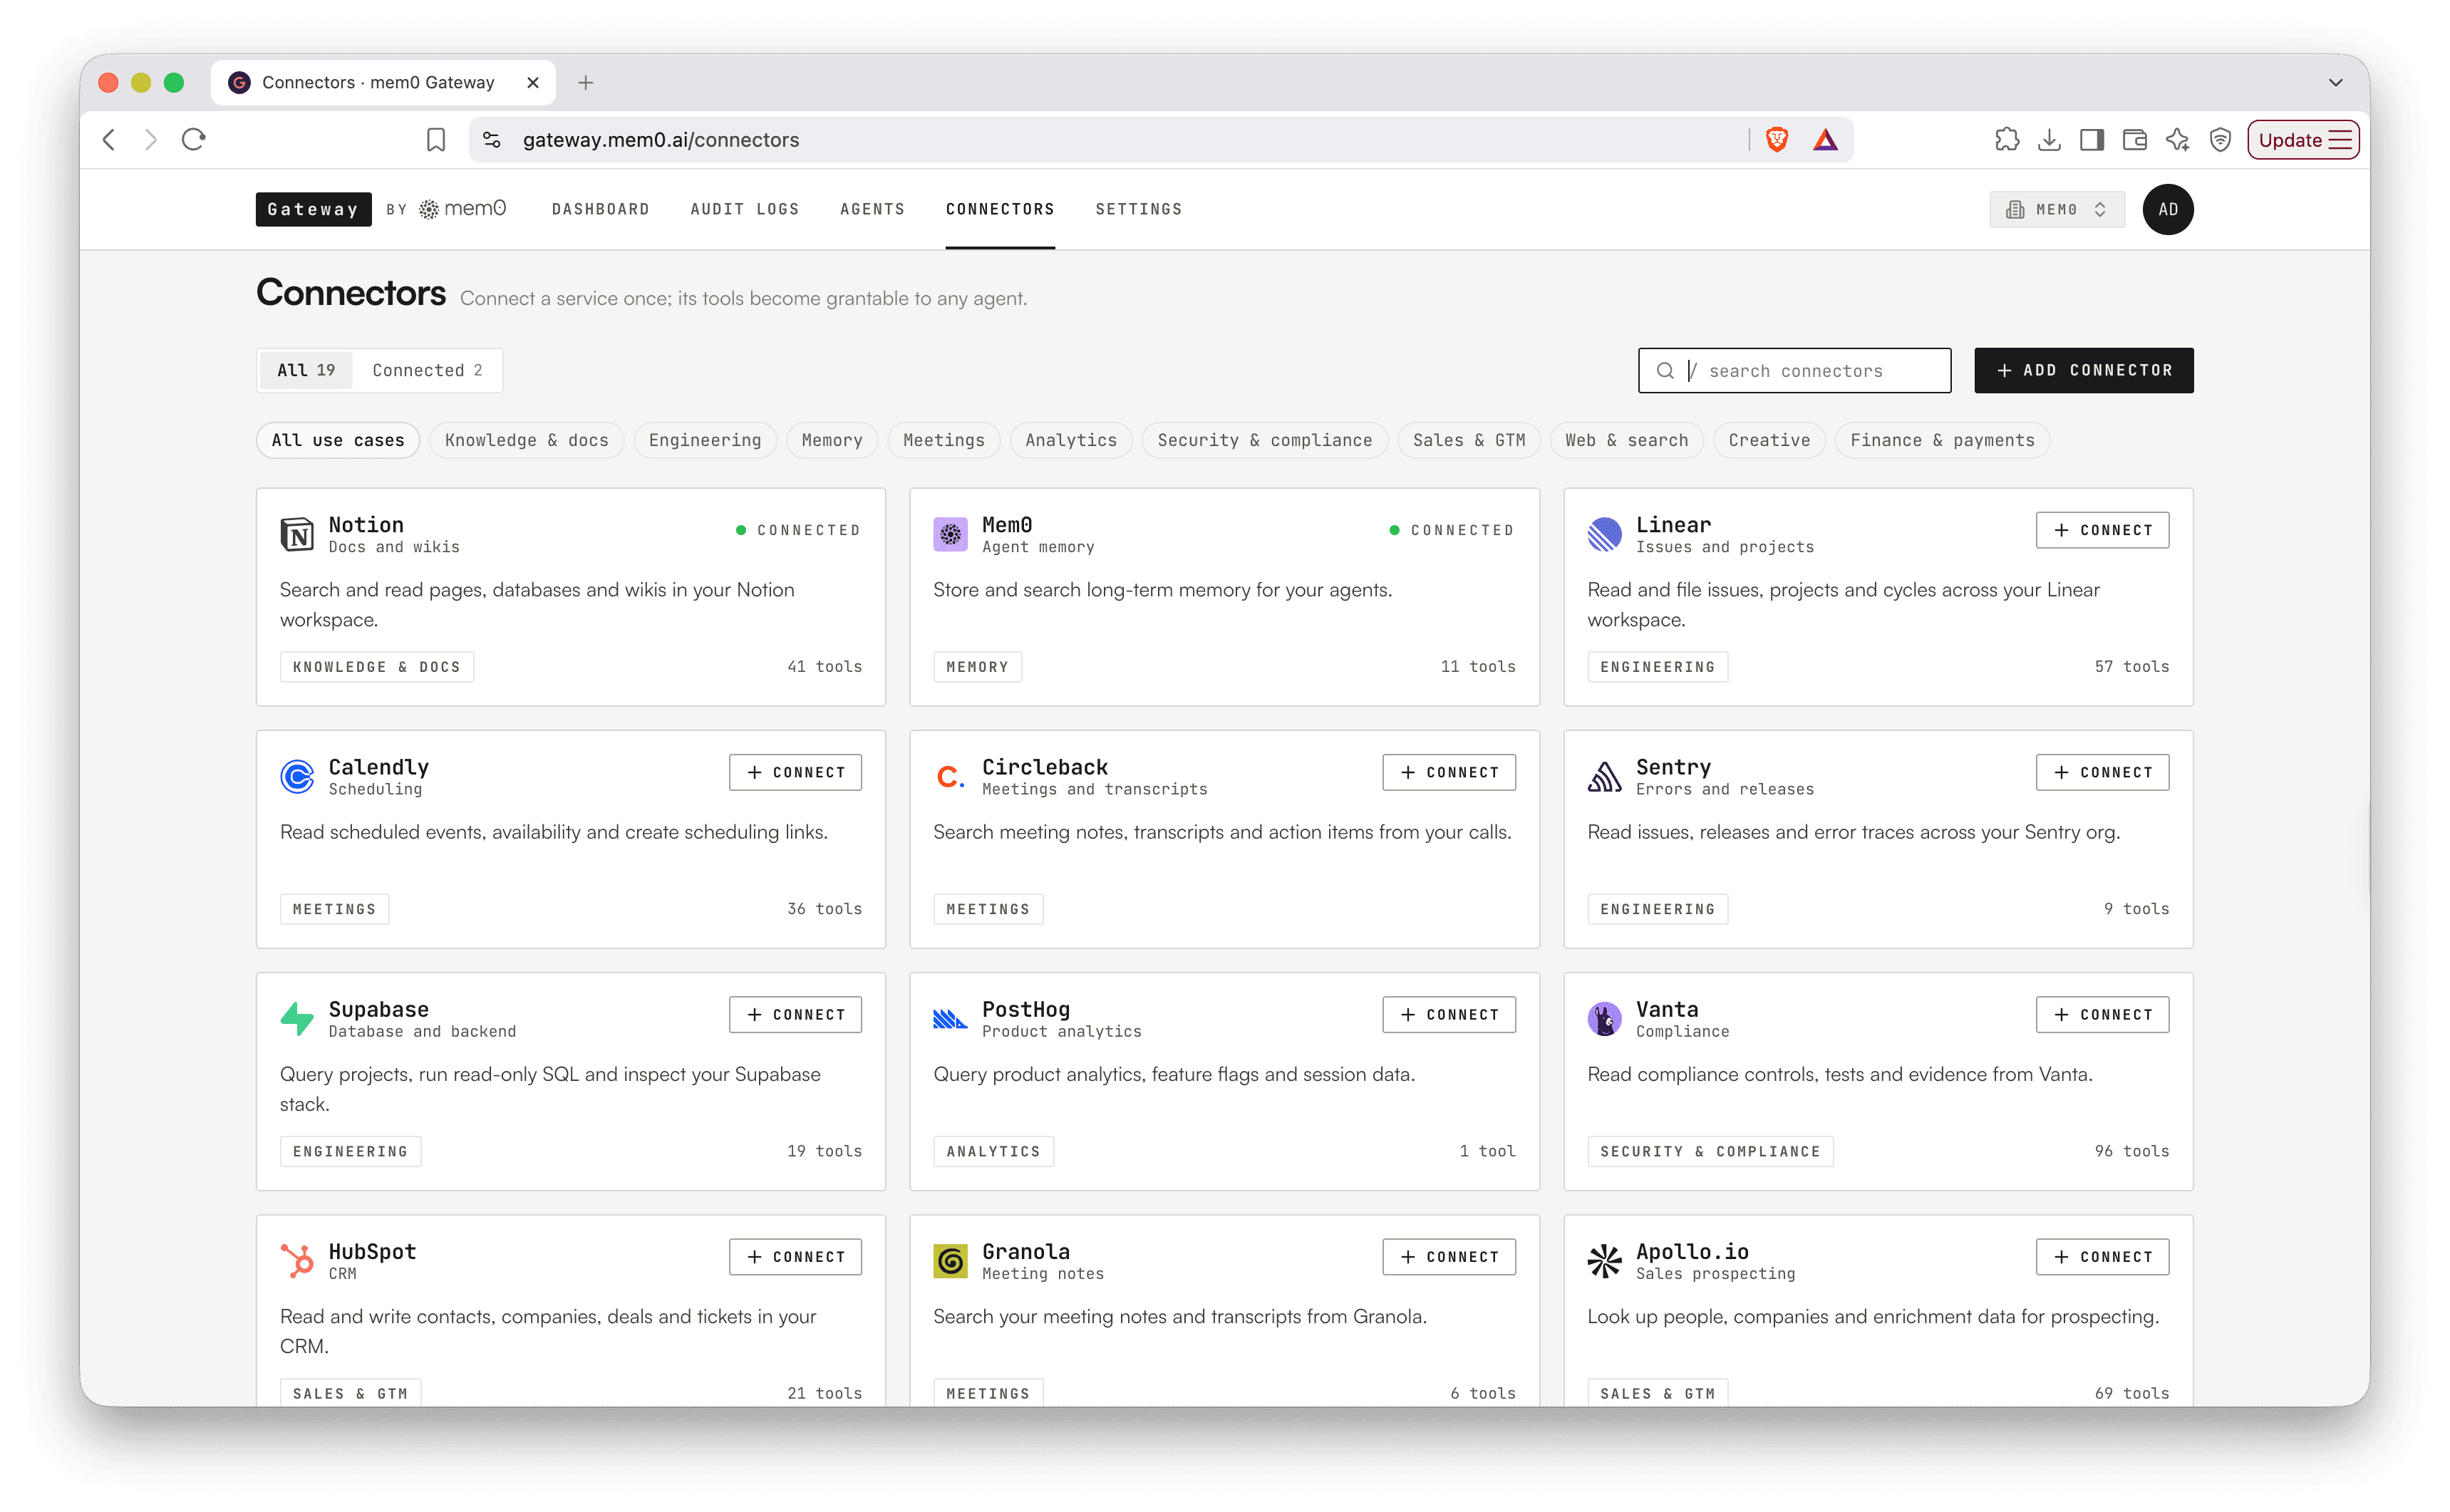Connect the HubSpot connector

(795, 1256)
